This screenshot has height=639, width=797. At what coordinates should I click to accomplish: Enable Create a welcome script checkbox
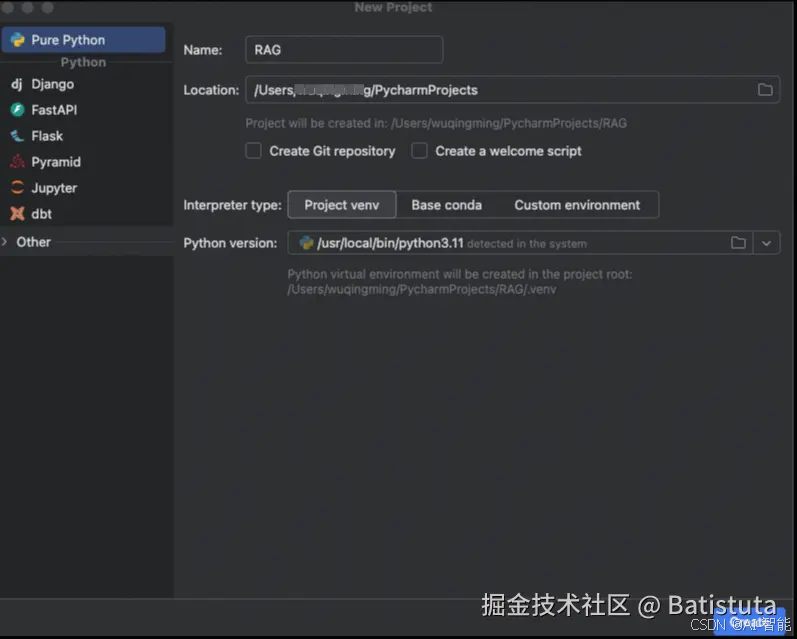(x=419, y=151)
